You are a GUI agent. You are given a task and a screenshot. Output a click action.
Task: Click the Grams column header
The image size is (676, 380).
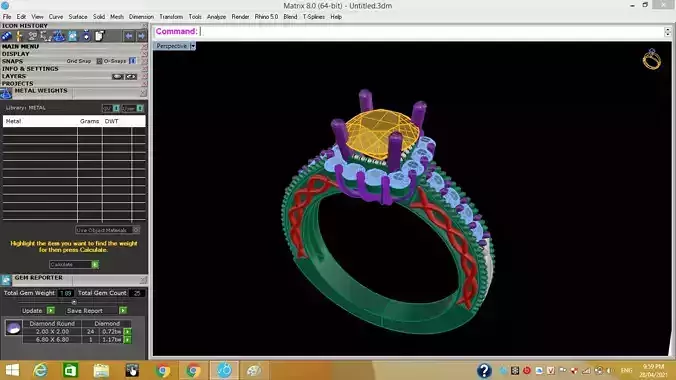pos(89,121)
